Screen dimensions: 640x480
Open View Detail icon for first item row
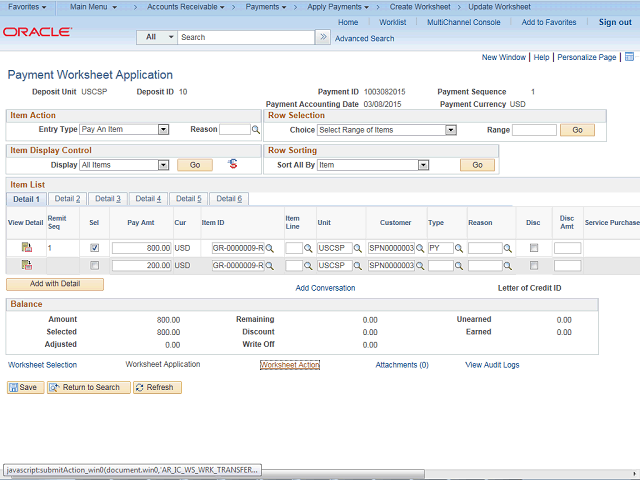click(x=26, y=247)
